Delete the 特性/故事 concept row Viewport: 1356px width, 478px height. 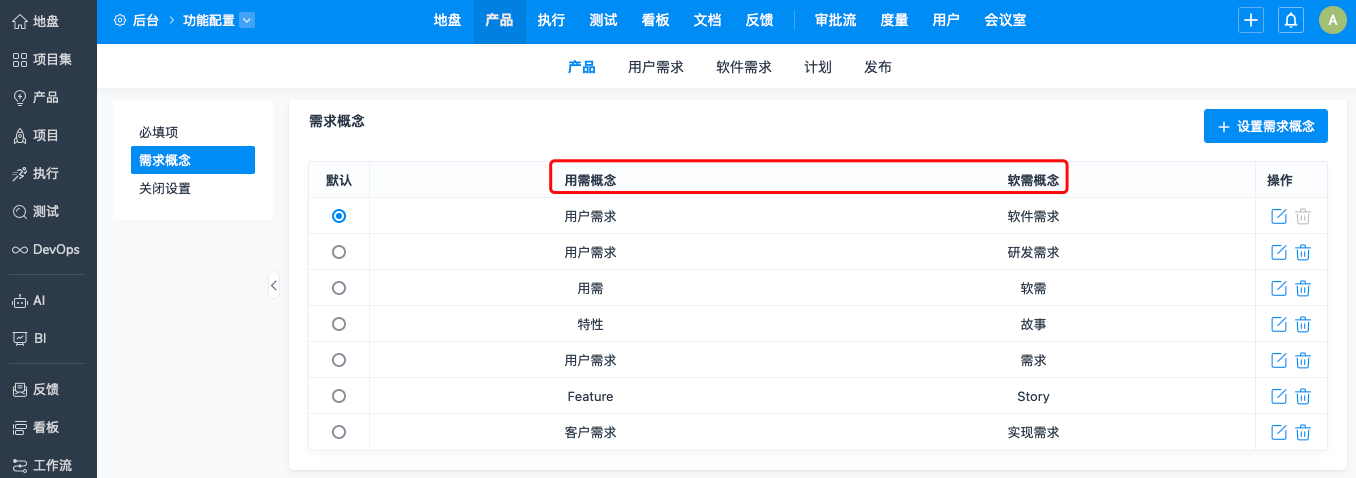point(1303,324)
